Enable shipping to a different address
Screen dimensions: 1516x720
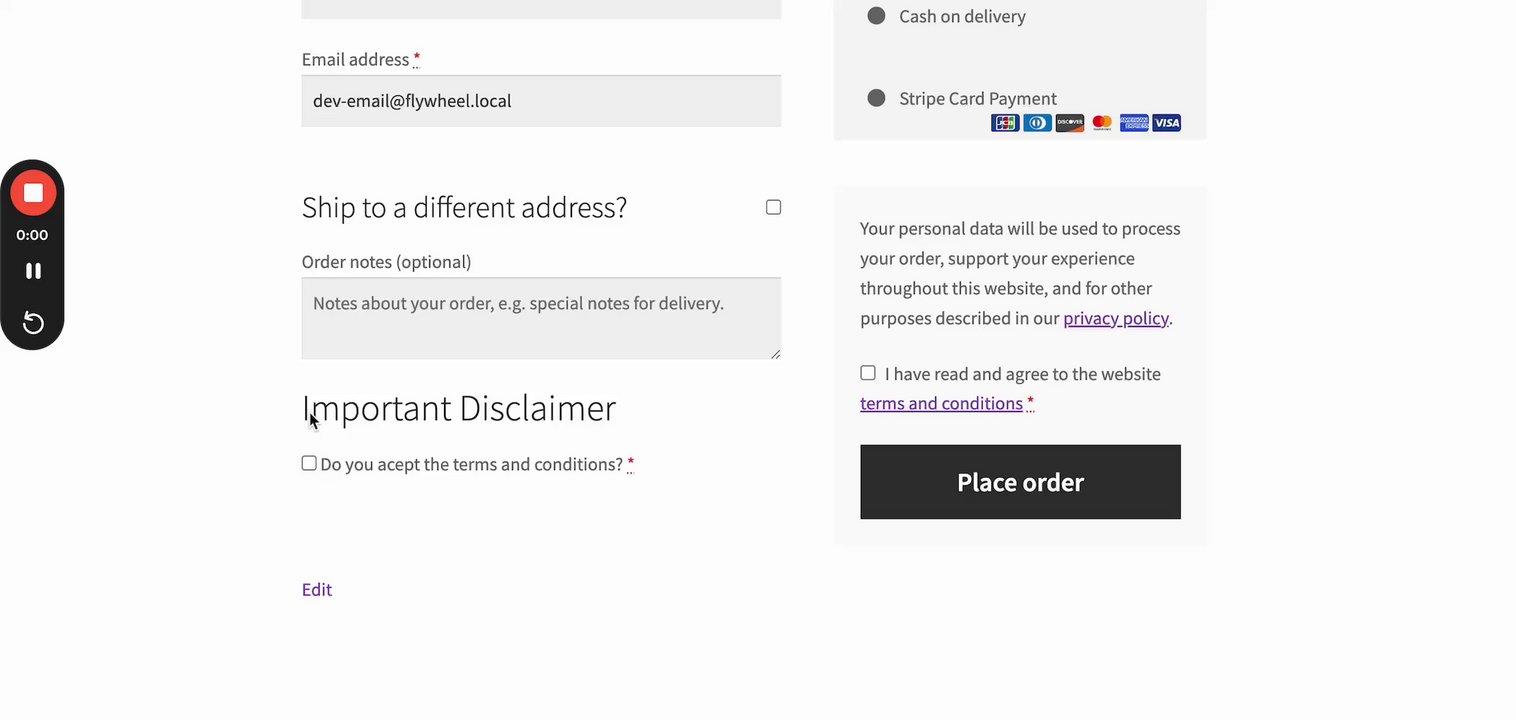[773, 207]
